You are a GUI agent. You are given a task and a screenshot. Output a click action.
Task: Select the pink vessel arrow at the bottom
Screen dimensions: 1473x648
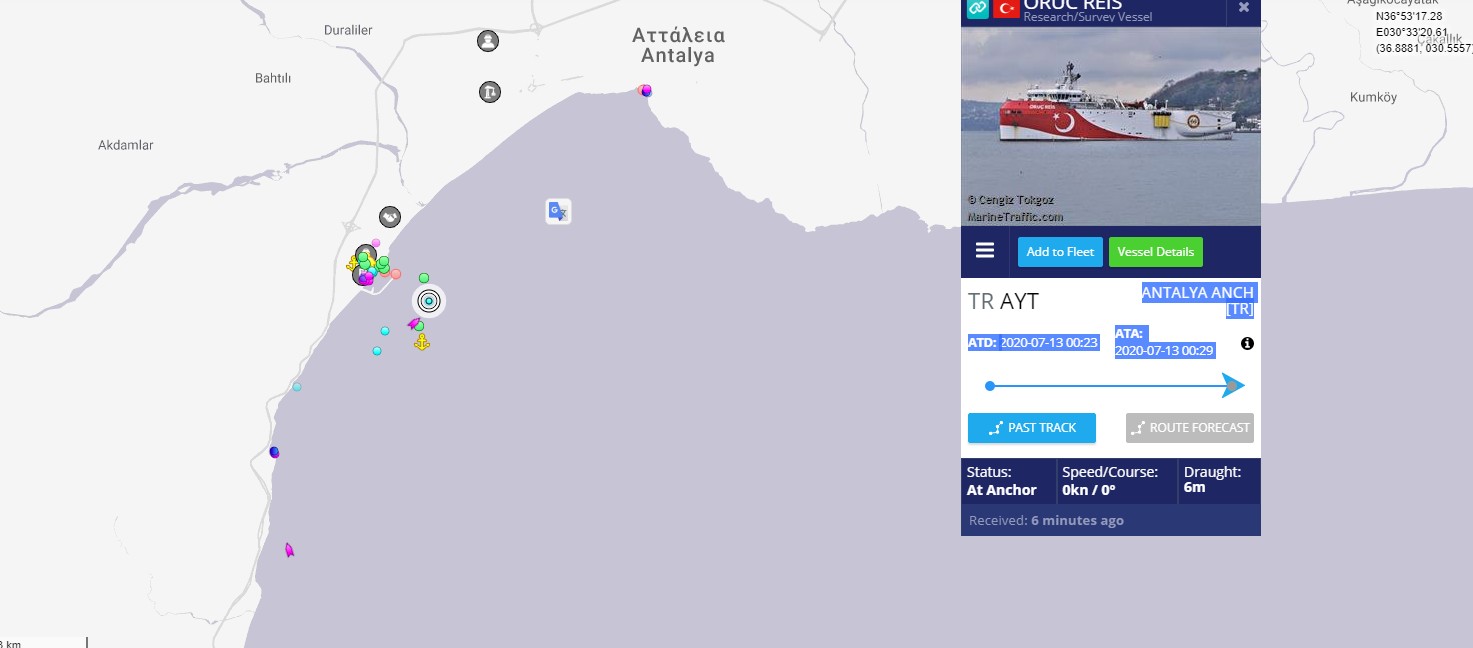click(289, 550)
